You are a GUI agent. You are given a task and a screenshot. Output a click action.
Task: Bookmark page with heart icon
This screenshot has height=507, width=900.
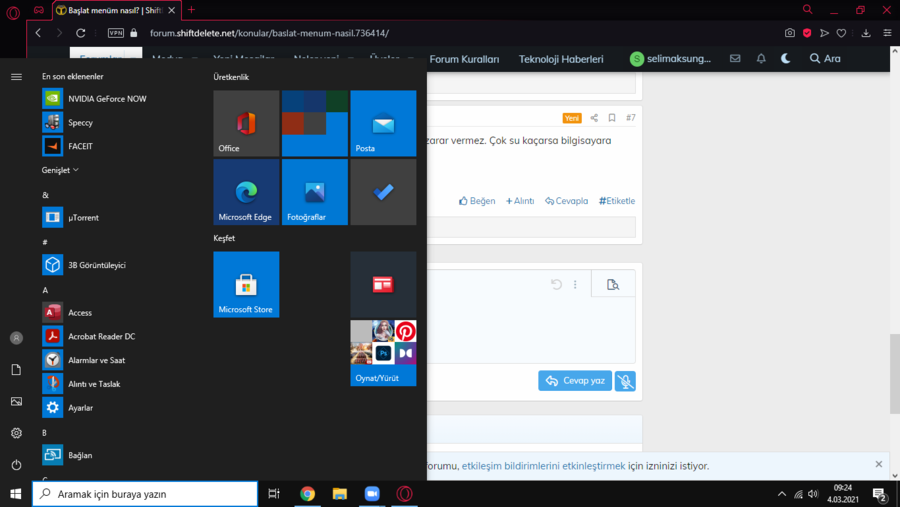coord(841,33)
